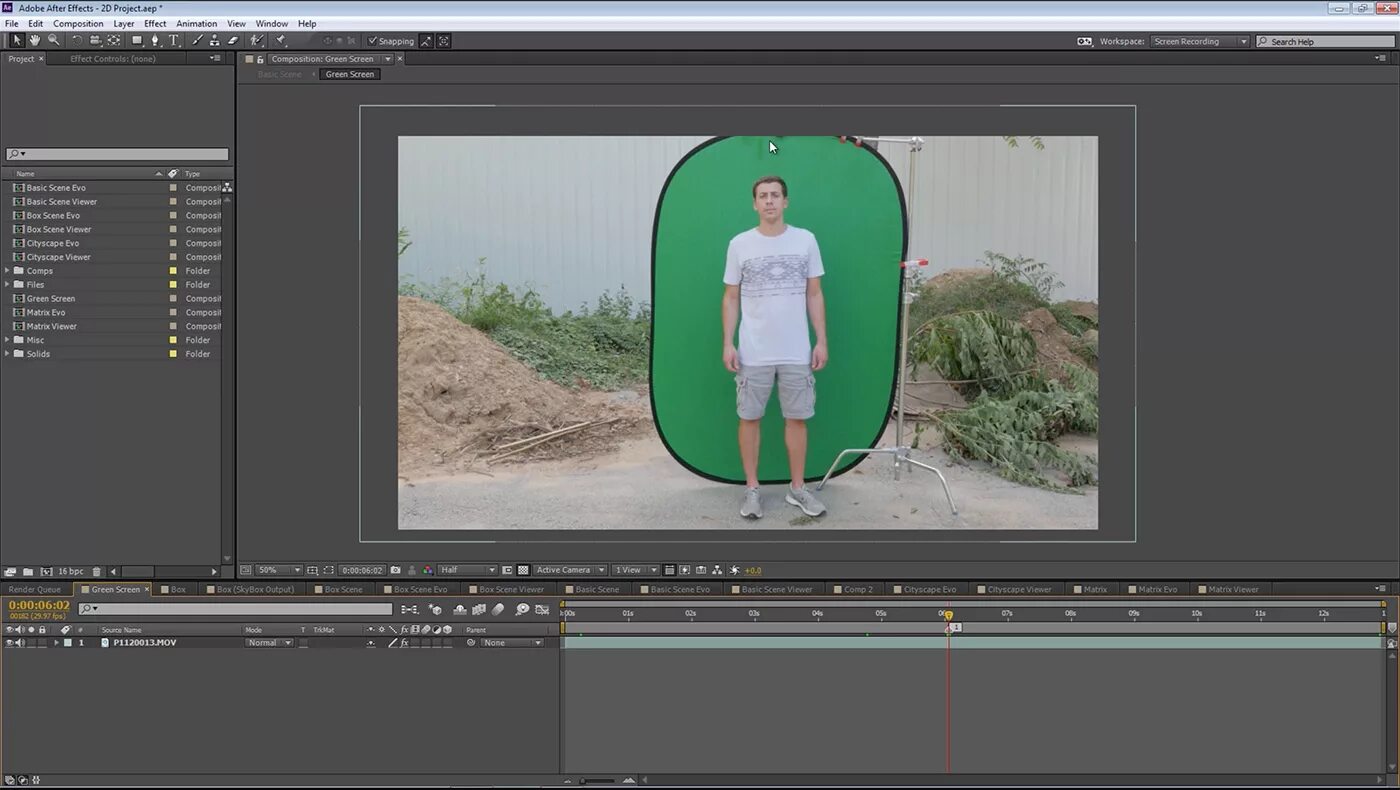The height and width of the screenshot is (790, 1400).
Task: Click the new folder icon in Project panel
Action: coord(28,572)
